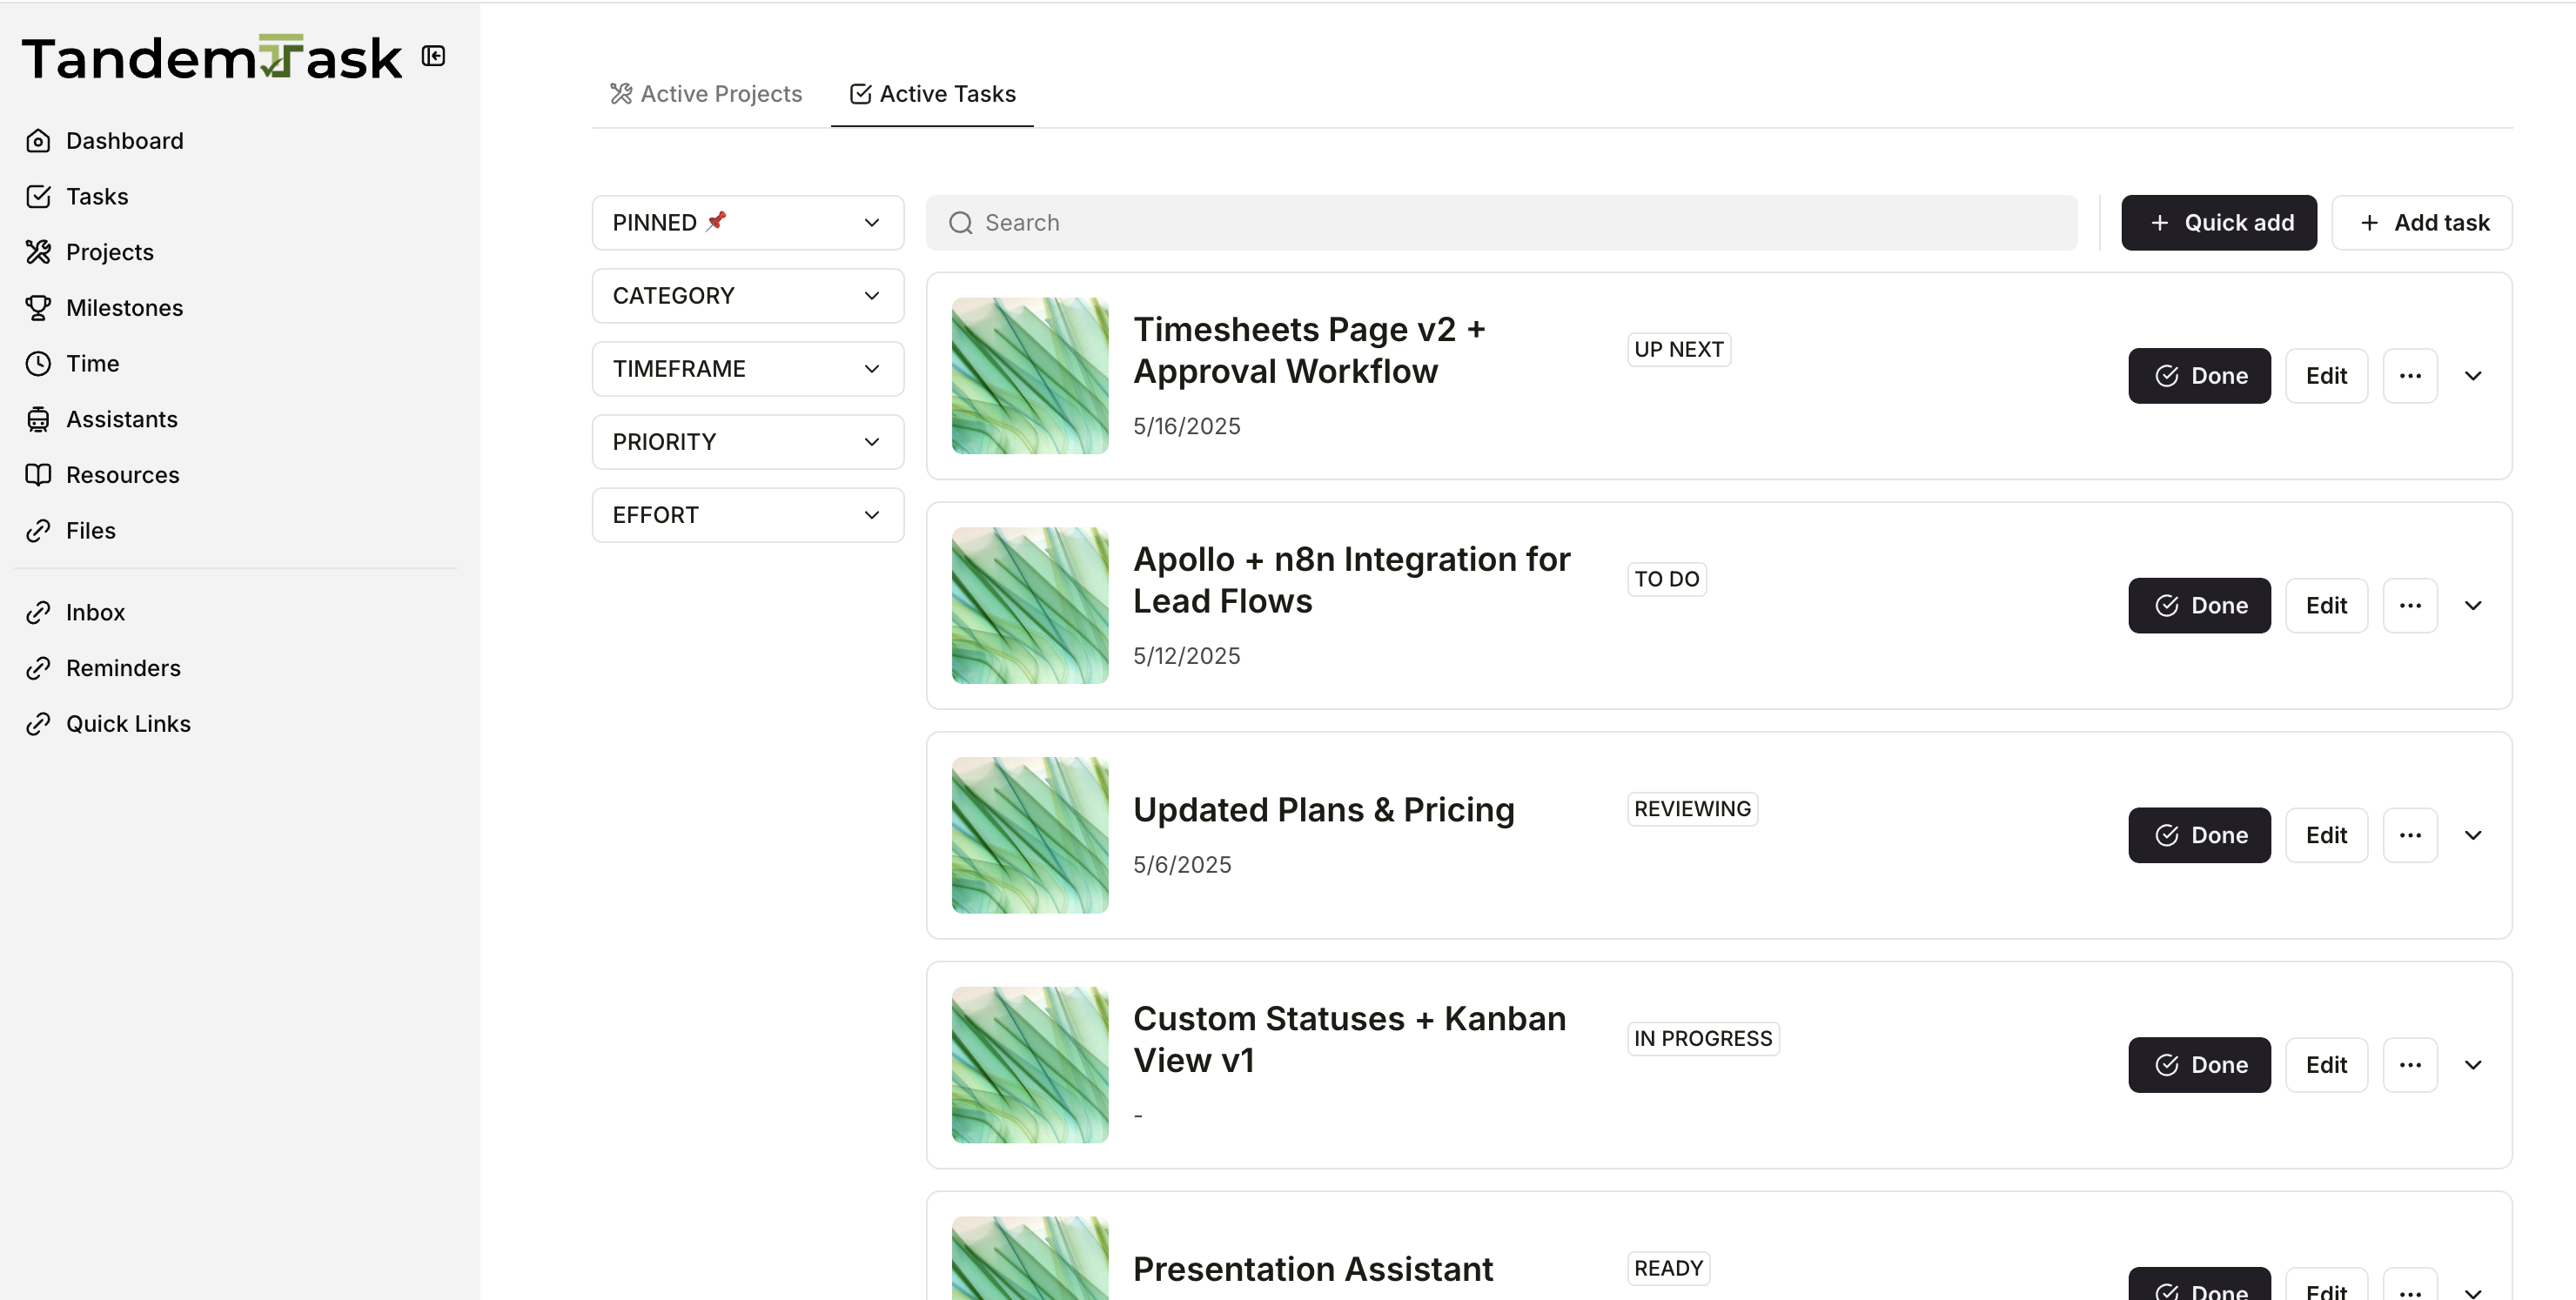This screenshot has height=1300, width=2576.
Task: Expand the PINNED filter dropdown
Action: point(748,223)
